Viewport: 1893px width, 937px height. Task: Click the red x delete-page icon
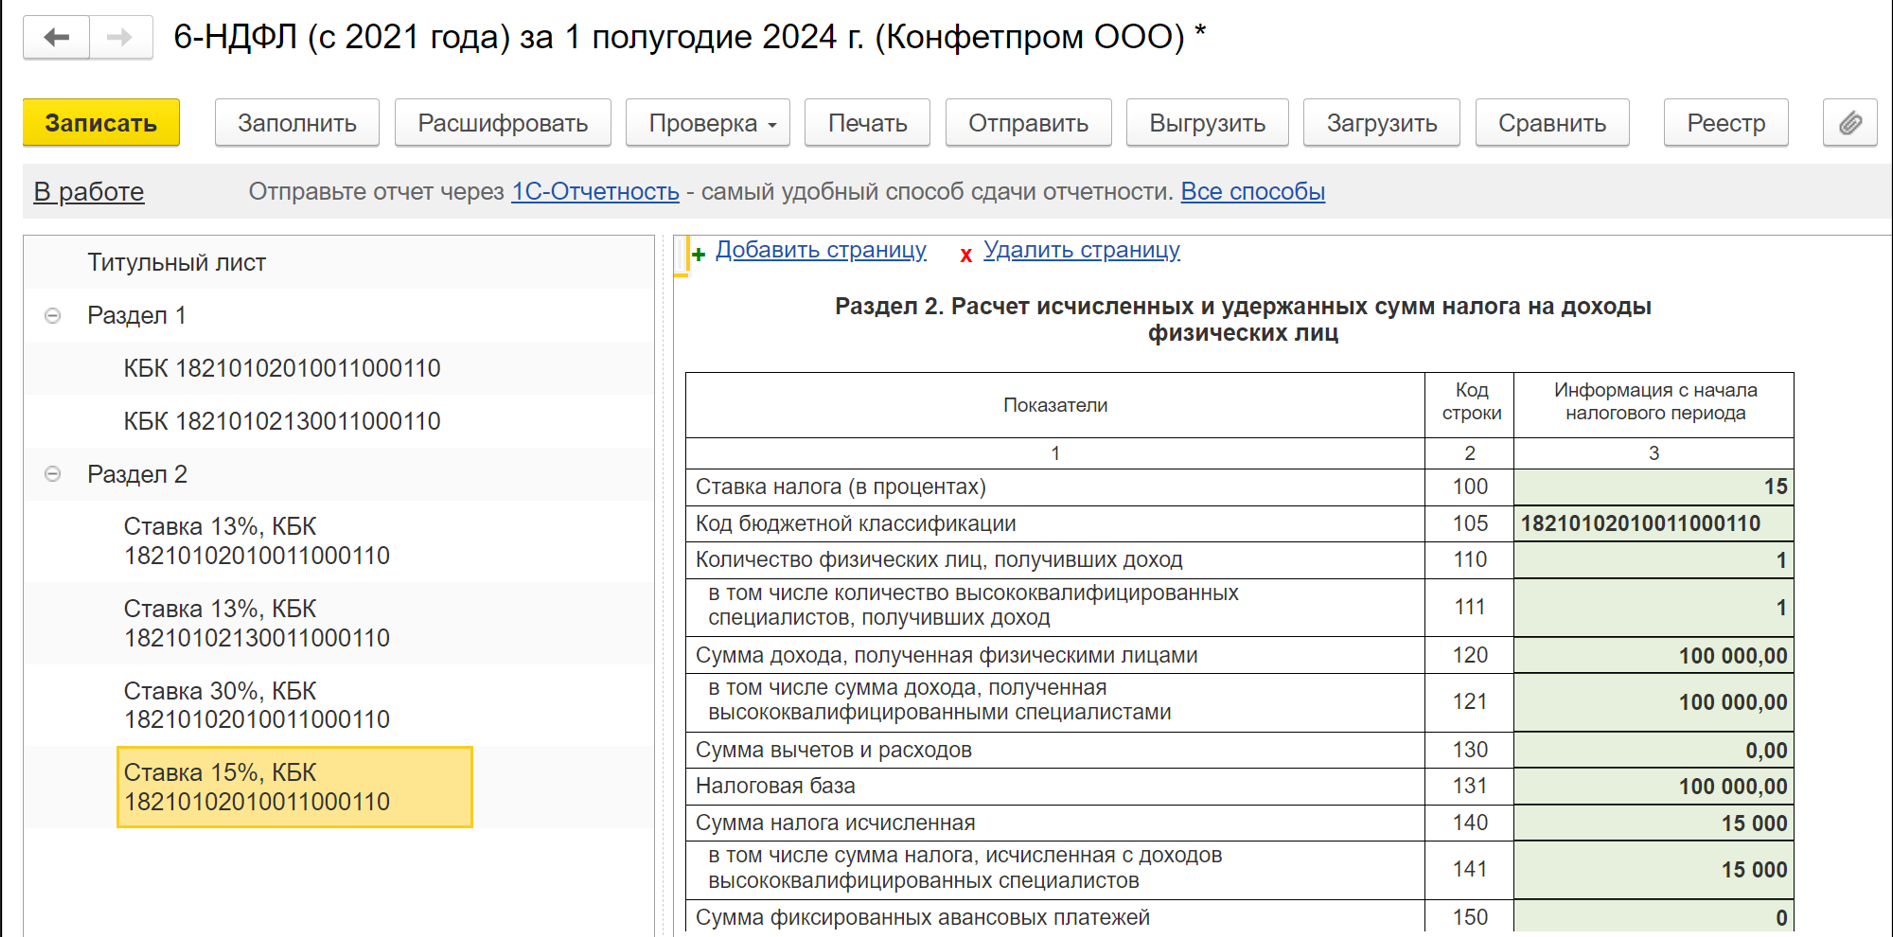[x=966, y=255]
